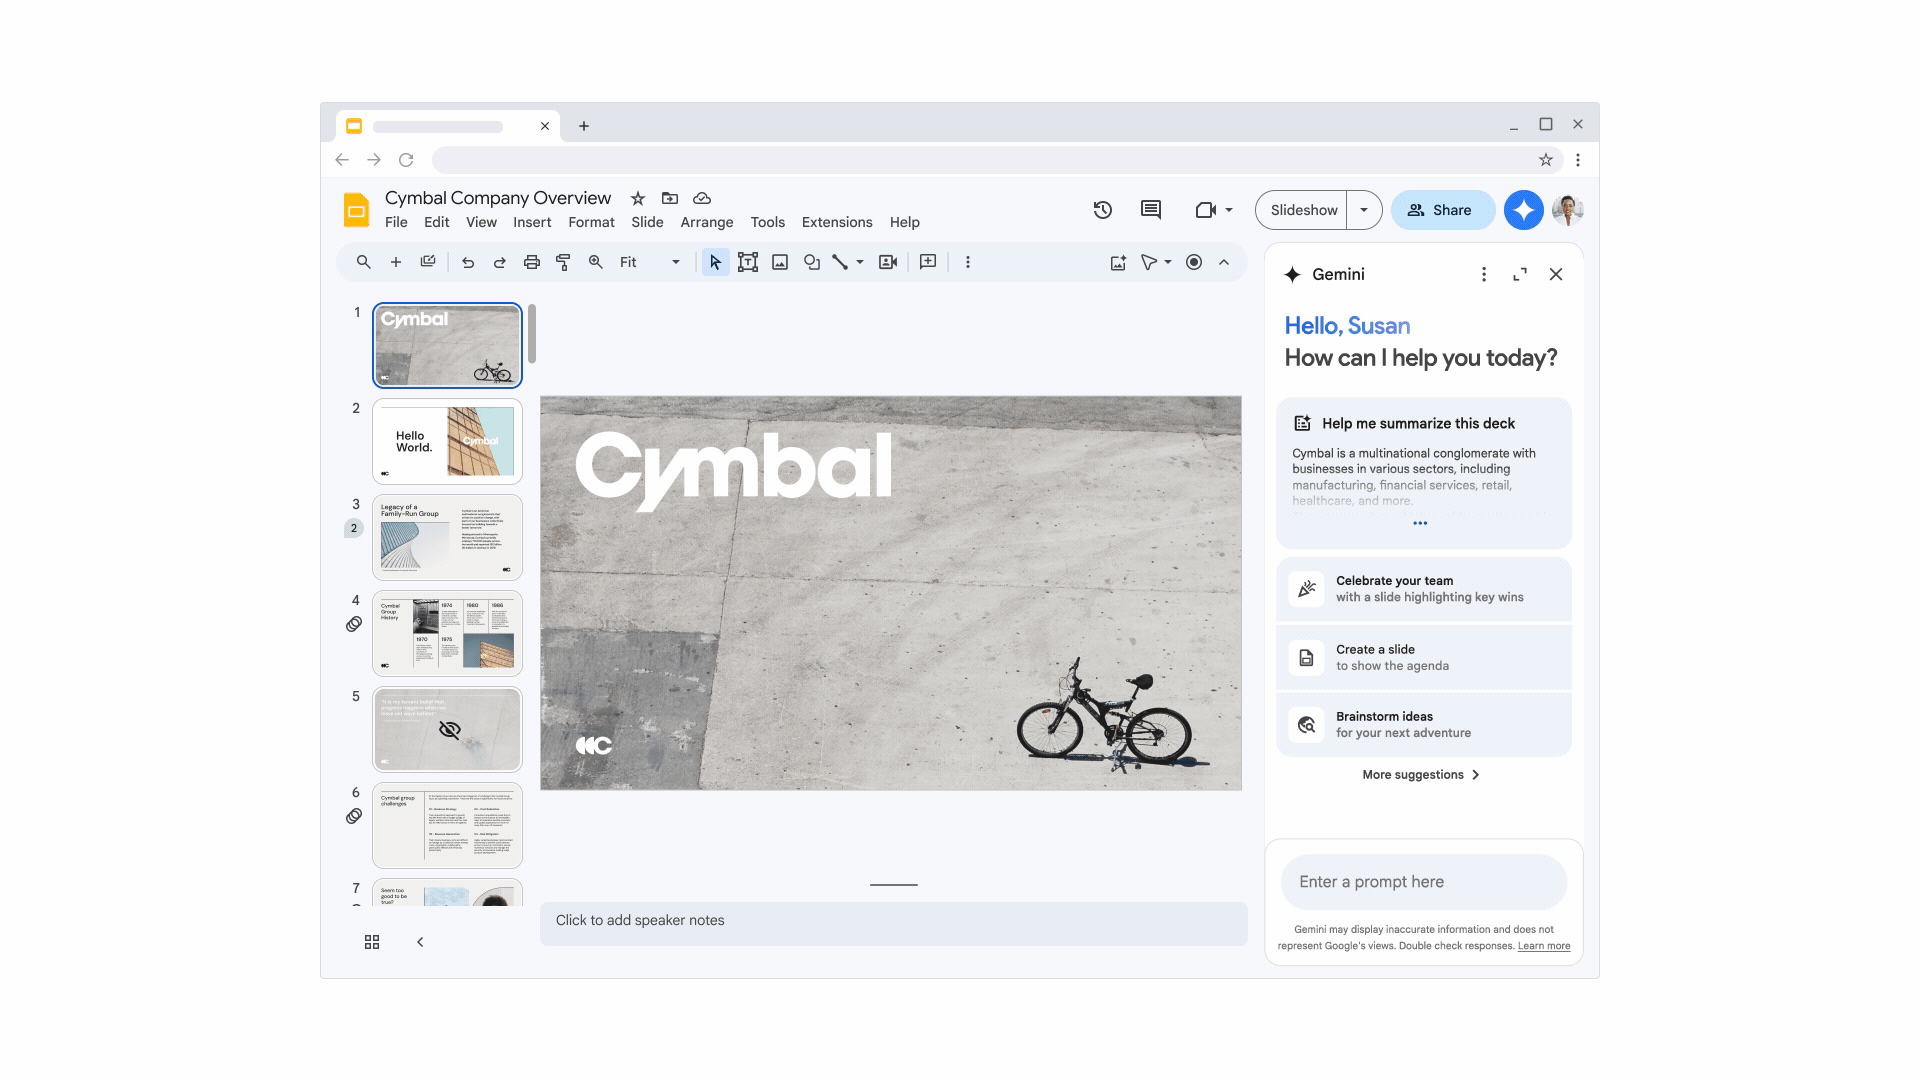
Task: Select the arrow/select tool
Action: [712, 261]
